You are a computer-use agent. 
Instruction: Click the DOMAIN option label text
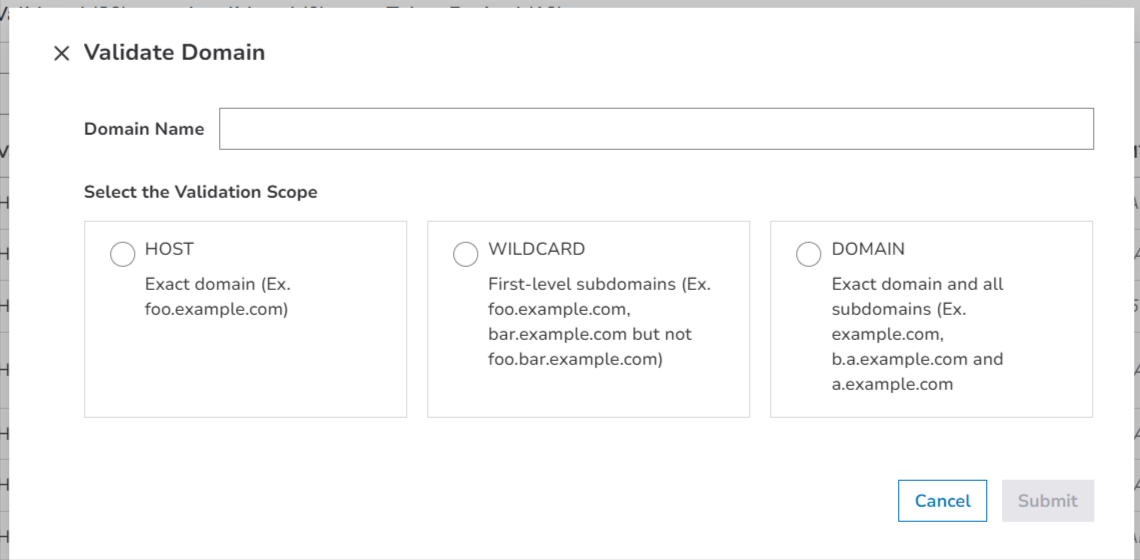click(868, 249)
